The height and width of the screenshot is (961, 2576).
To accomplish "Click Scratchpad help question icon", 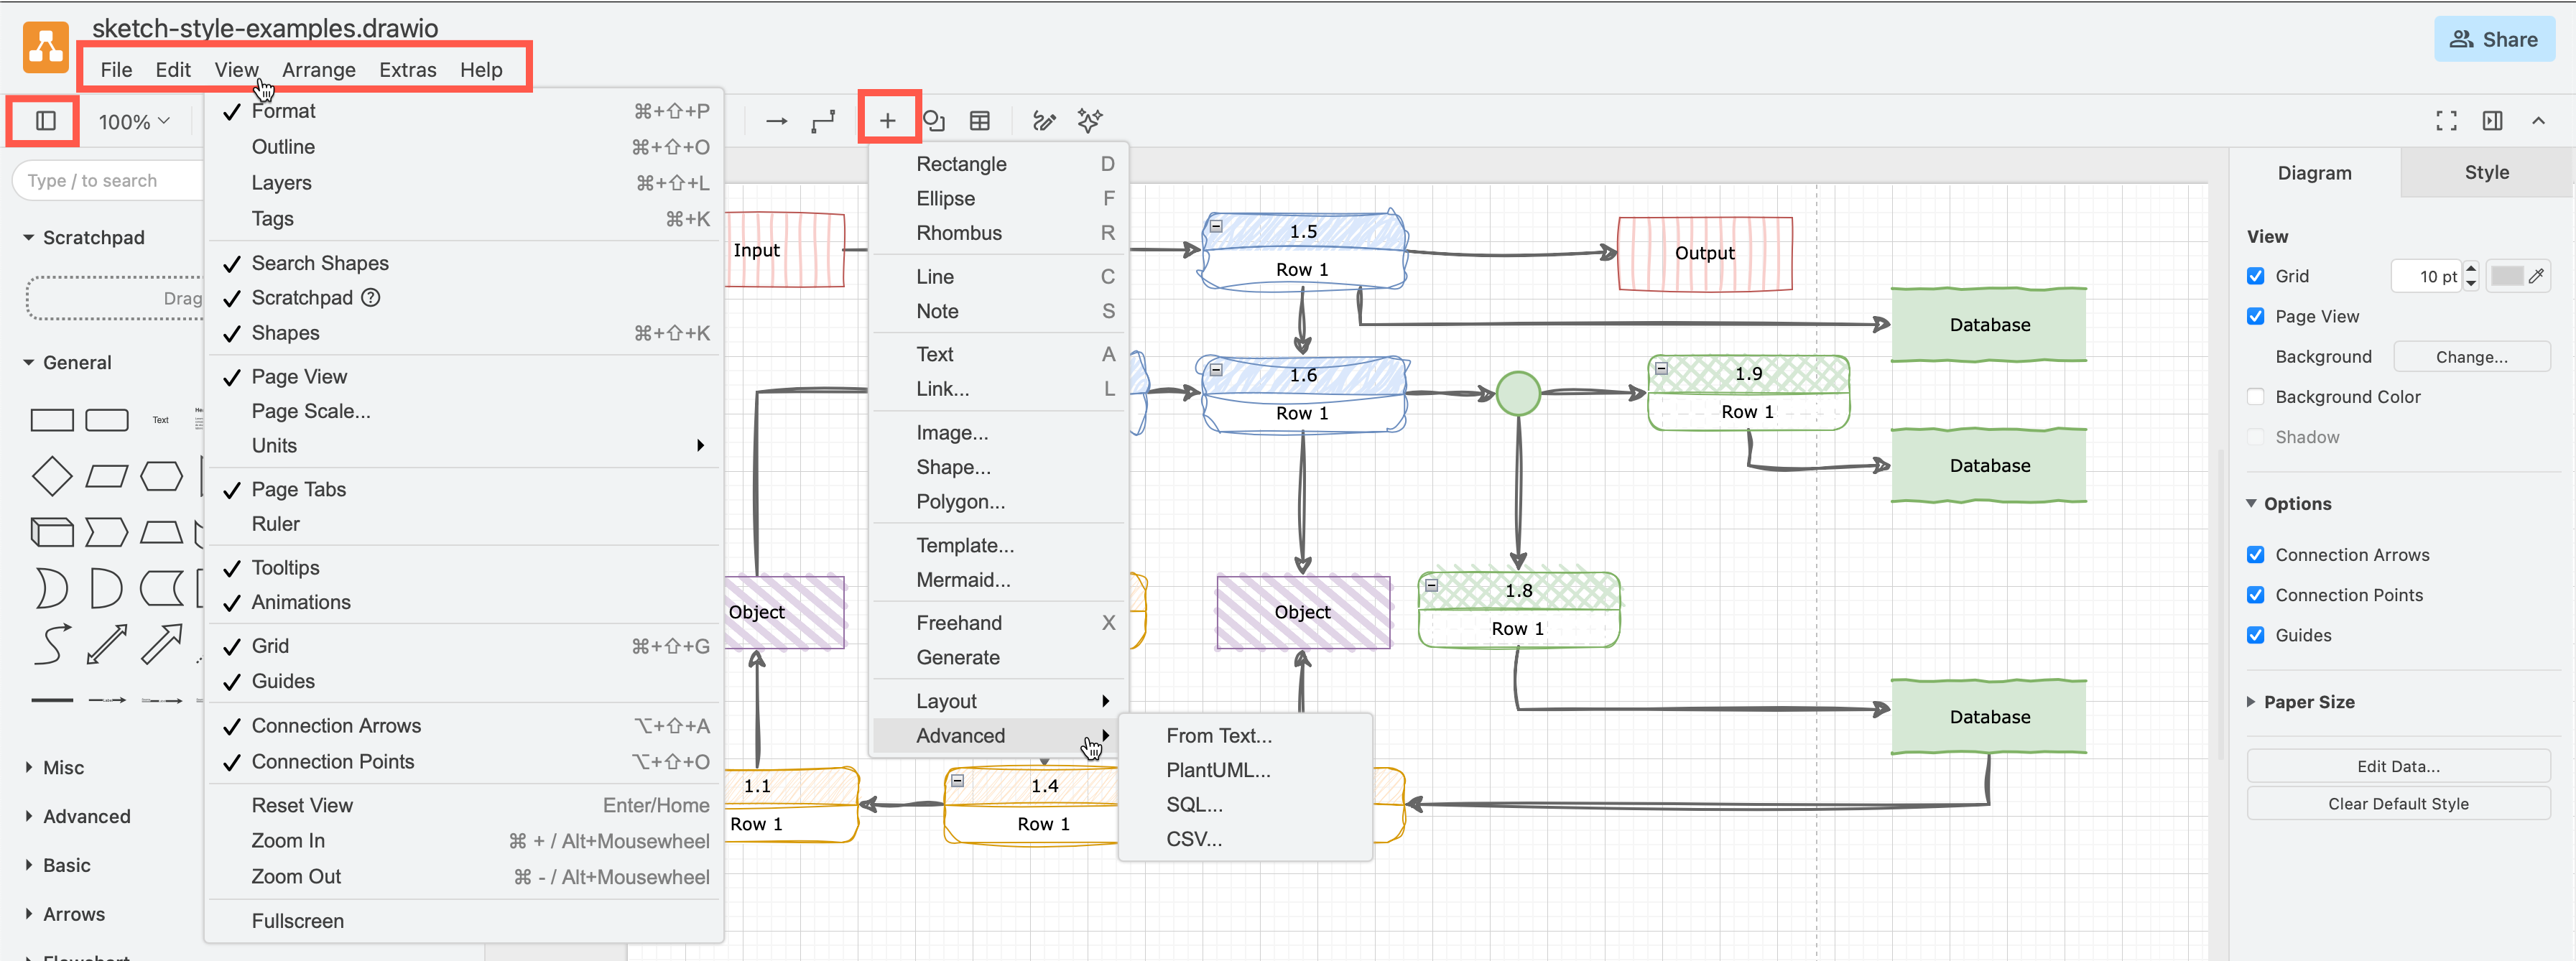I will point(370,297).
